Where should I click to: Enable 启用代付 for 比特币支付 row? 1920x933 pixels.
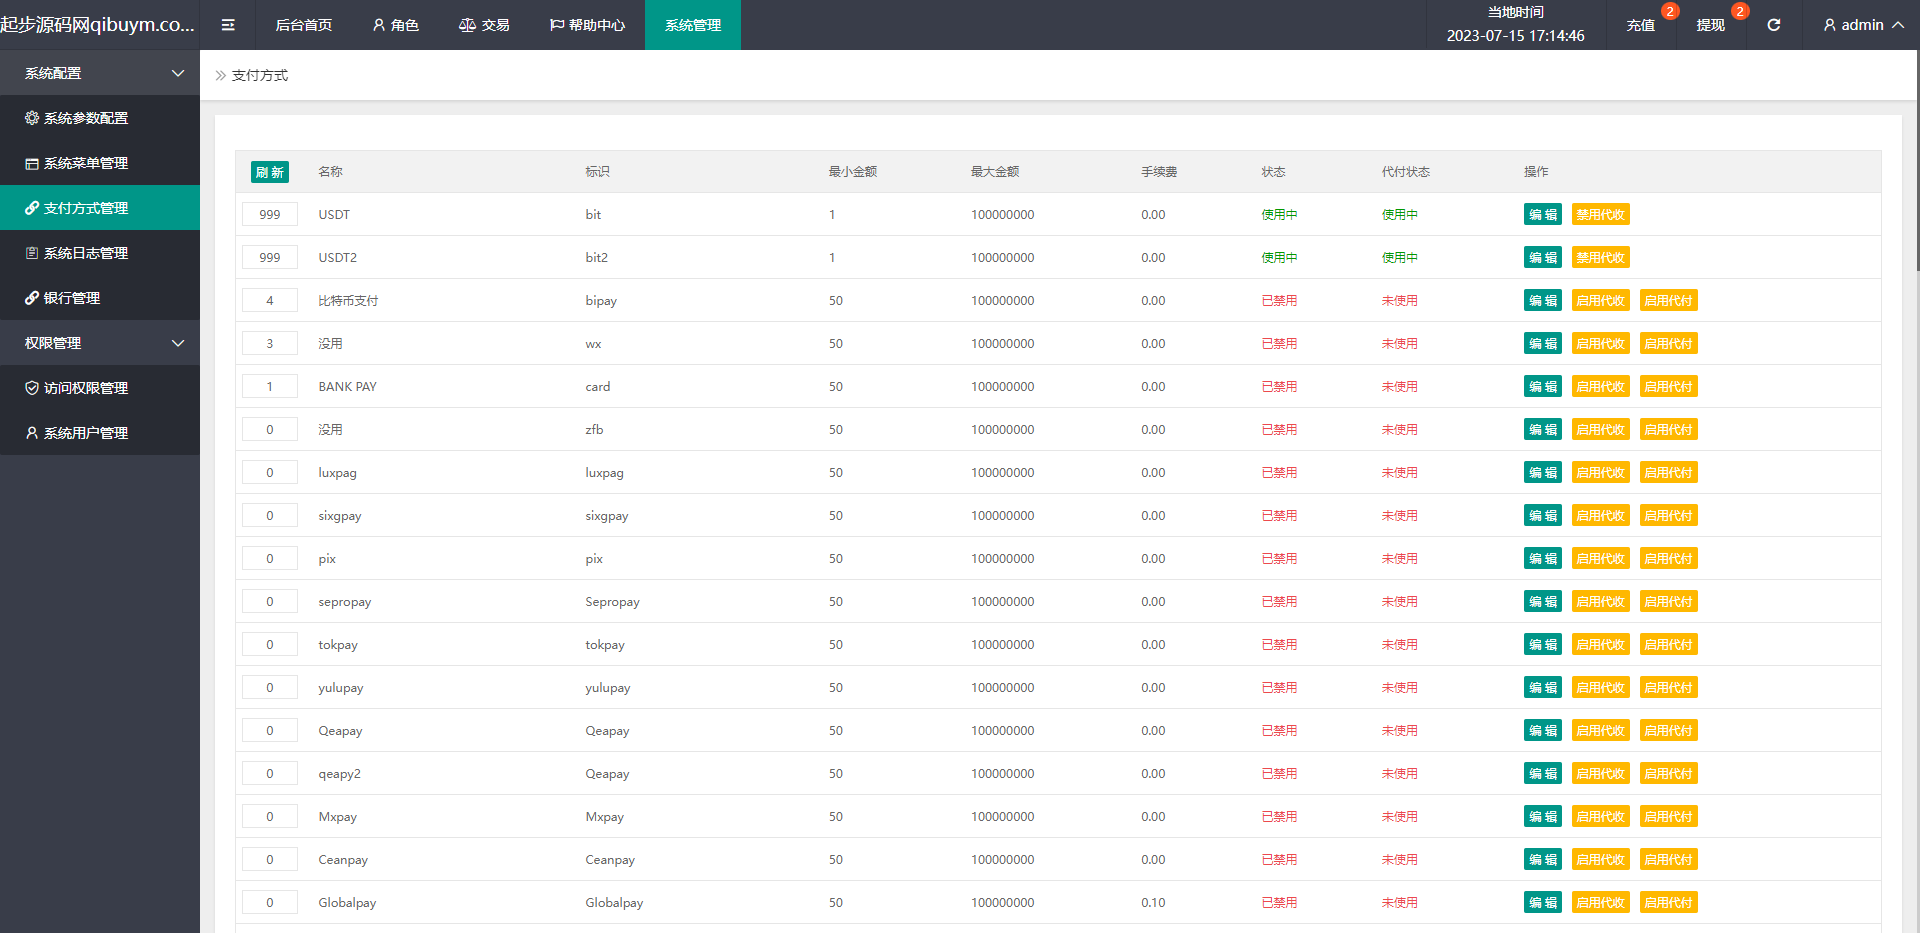click(1668, 301)
